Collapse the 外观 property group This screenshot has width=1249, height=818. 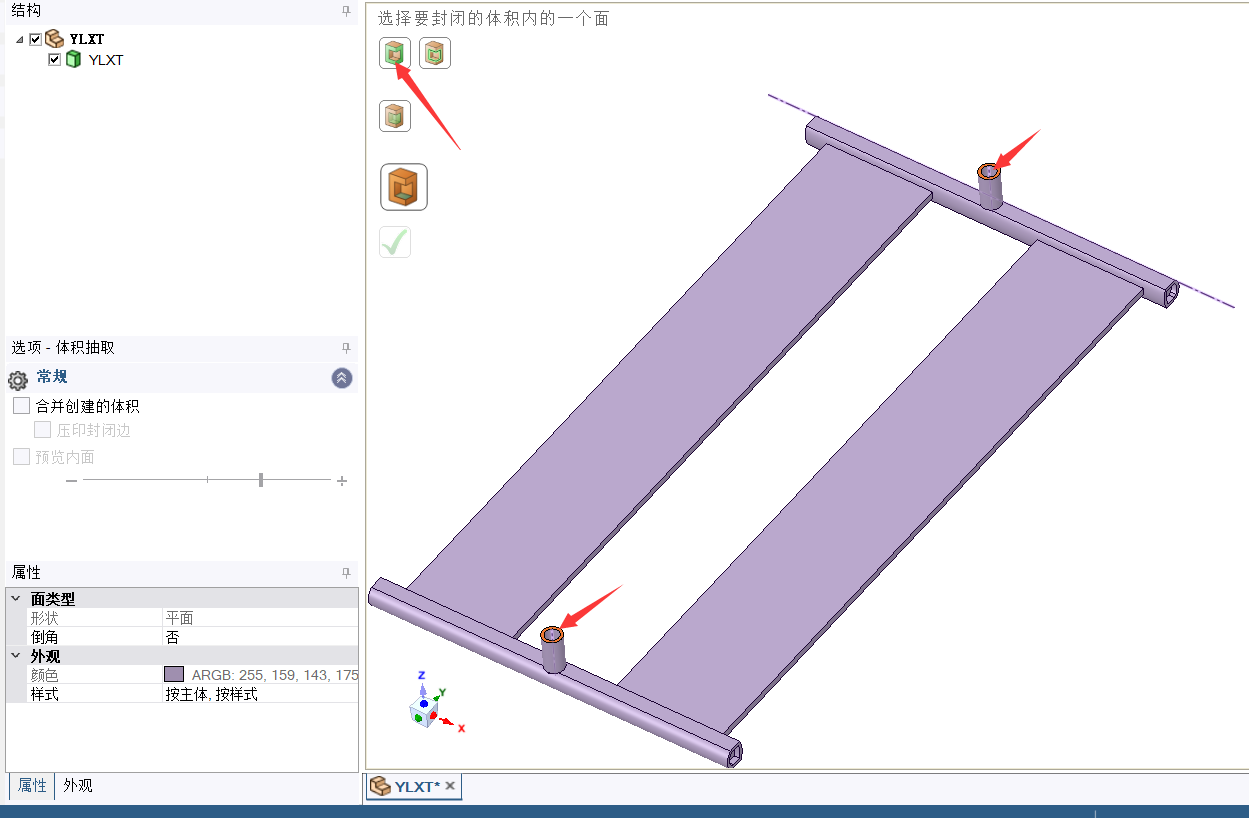coord(15,656)
